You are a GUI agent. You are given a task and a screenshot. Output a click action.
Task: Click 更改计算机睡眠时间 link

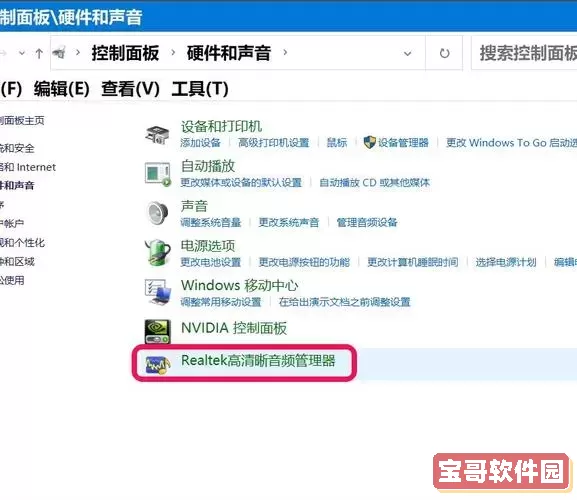(413, 262)
